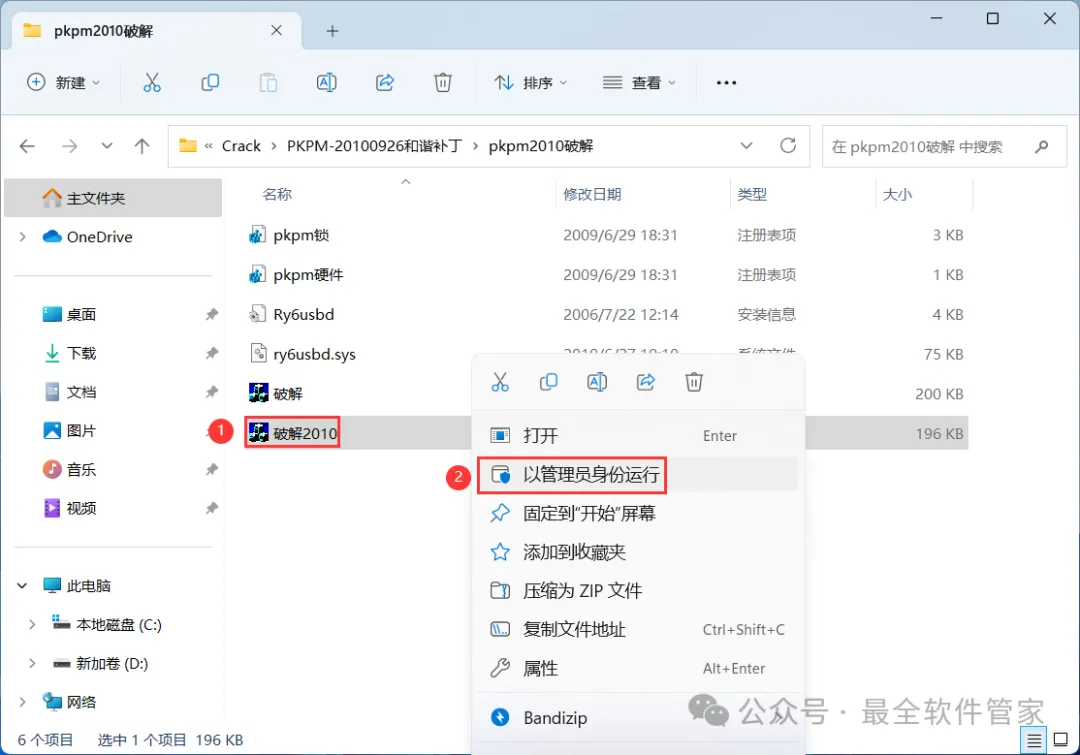Open recent locations chevron
The height and width of the screenshot is (755, 1080).
coord(107,146)
